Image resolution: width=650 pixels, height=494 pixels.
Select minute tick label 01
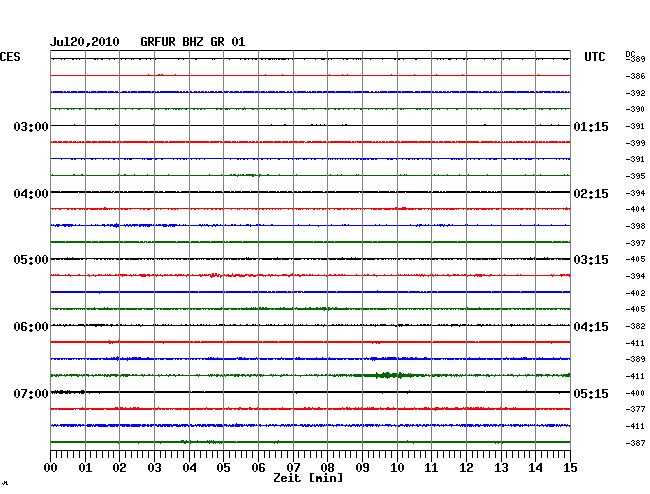coord(85,467)
